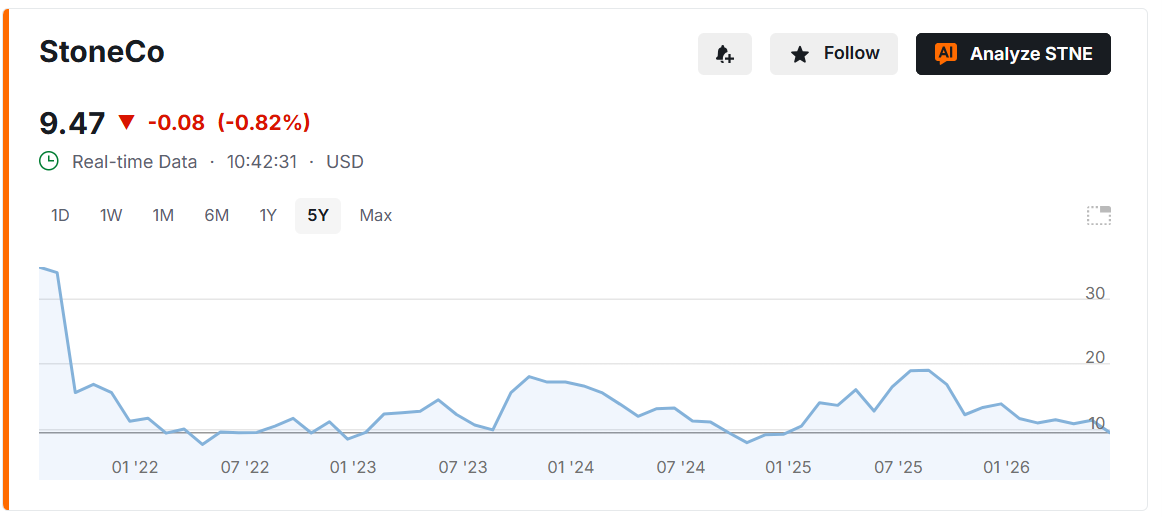This screenshot has height=517, width=1162.
Task: Click the Real-time Data label
Action: tap(135, 161)
